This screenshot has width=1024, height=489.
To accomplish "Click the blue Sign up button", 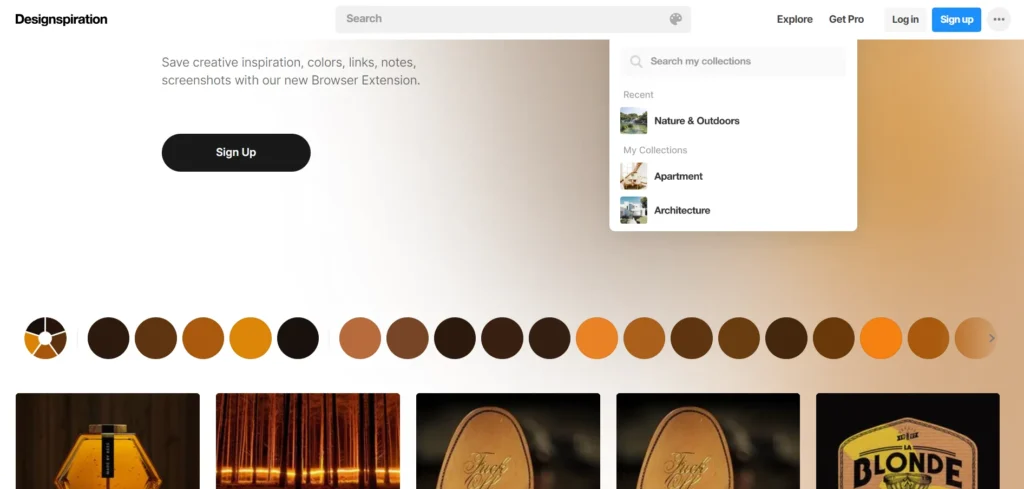I will coord(956,20).
